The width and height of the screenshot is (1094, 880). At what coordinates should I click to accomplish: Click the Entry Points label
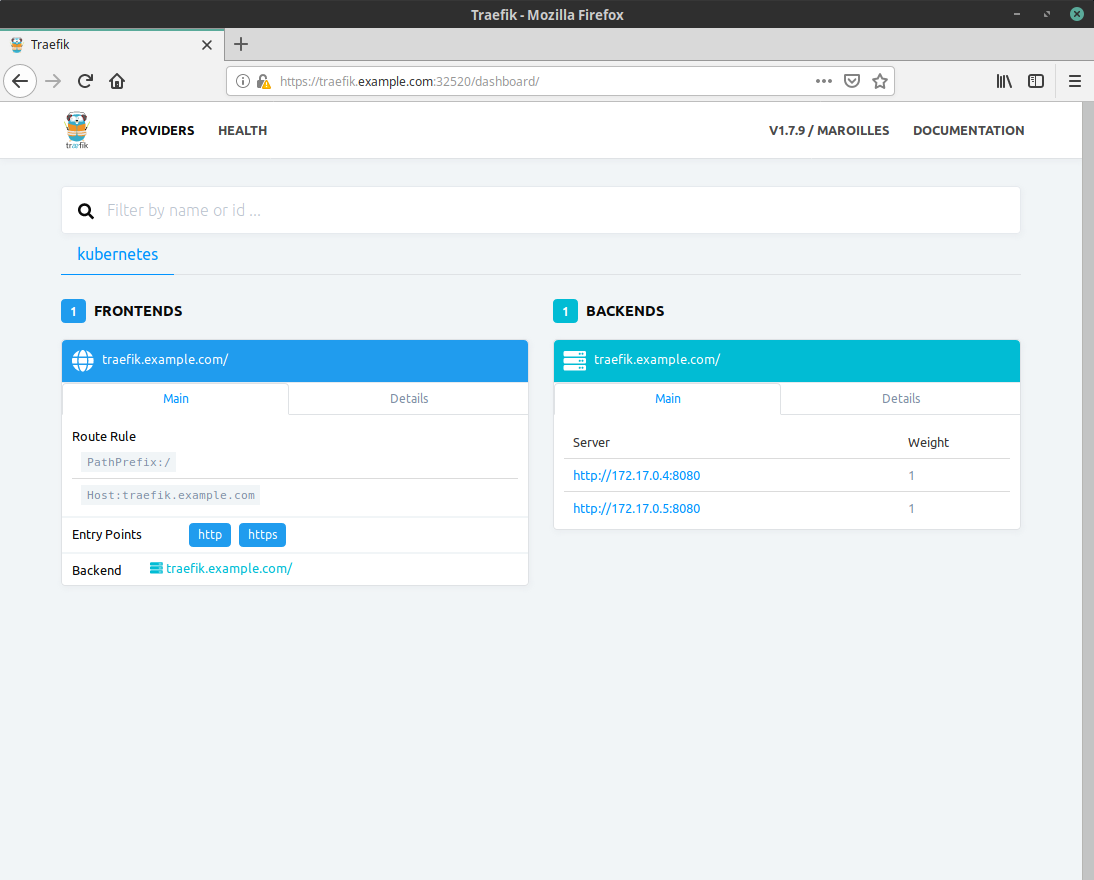[x=107, y=535]
